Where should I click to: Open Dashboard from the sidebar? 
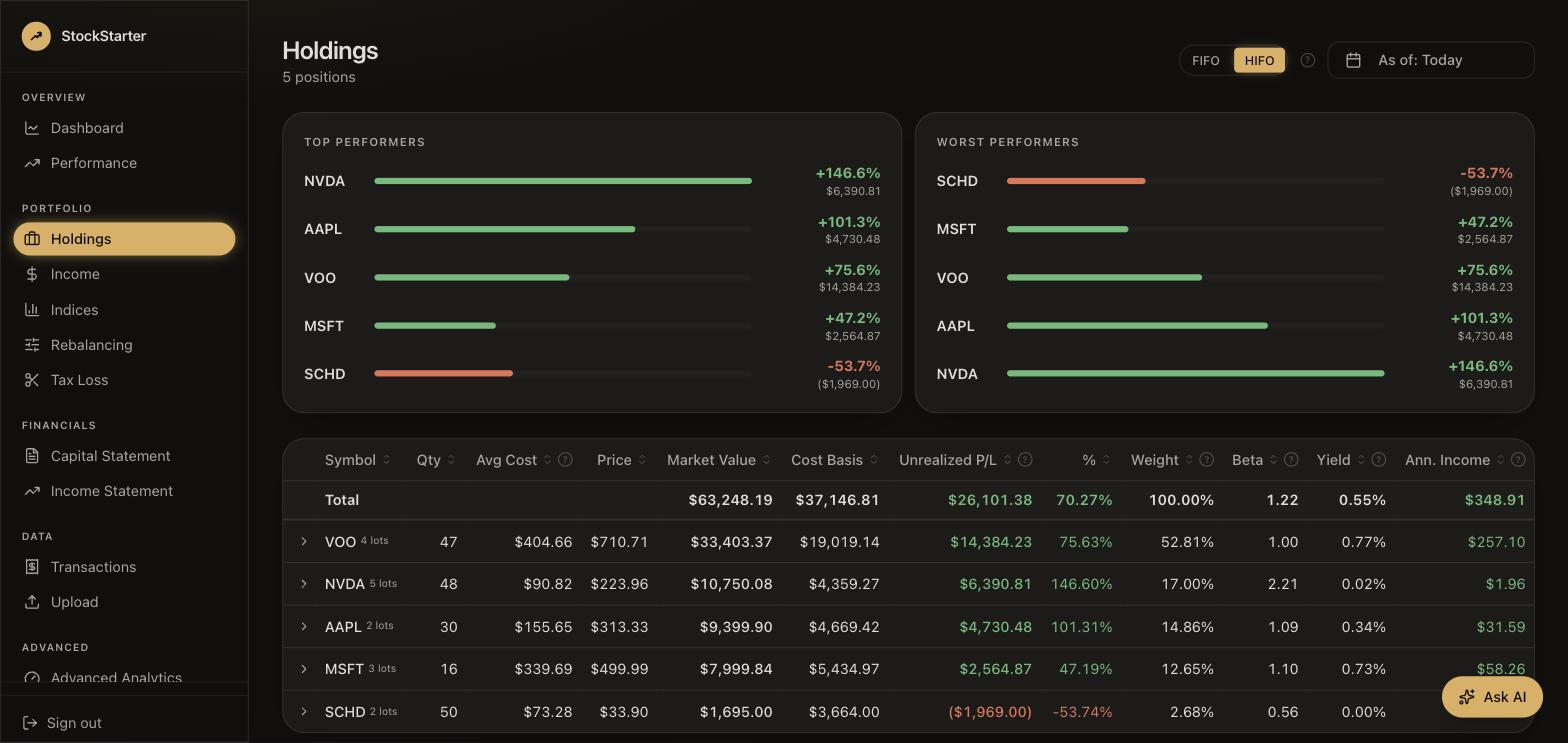pos(124,128)
